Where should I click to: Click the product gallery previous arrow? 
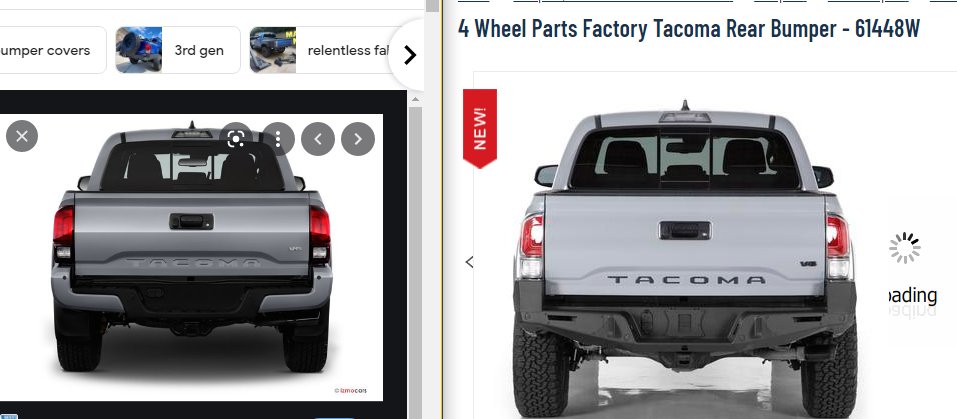pyautogui.click(x=469, y=262)
